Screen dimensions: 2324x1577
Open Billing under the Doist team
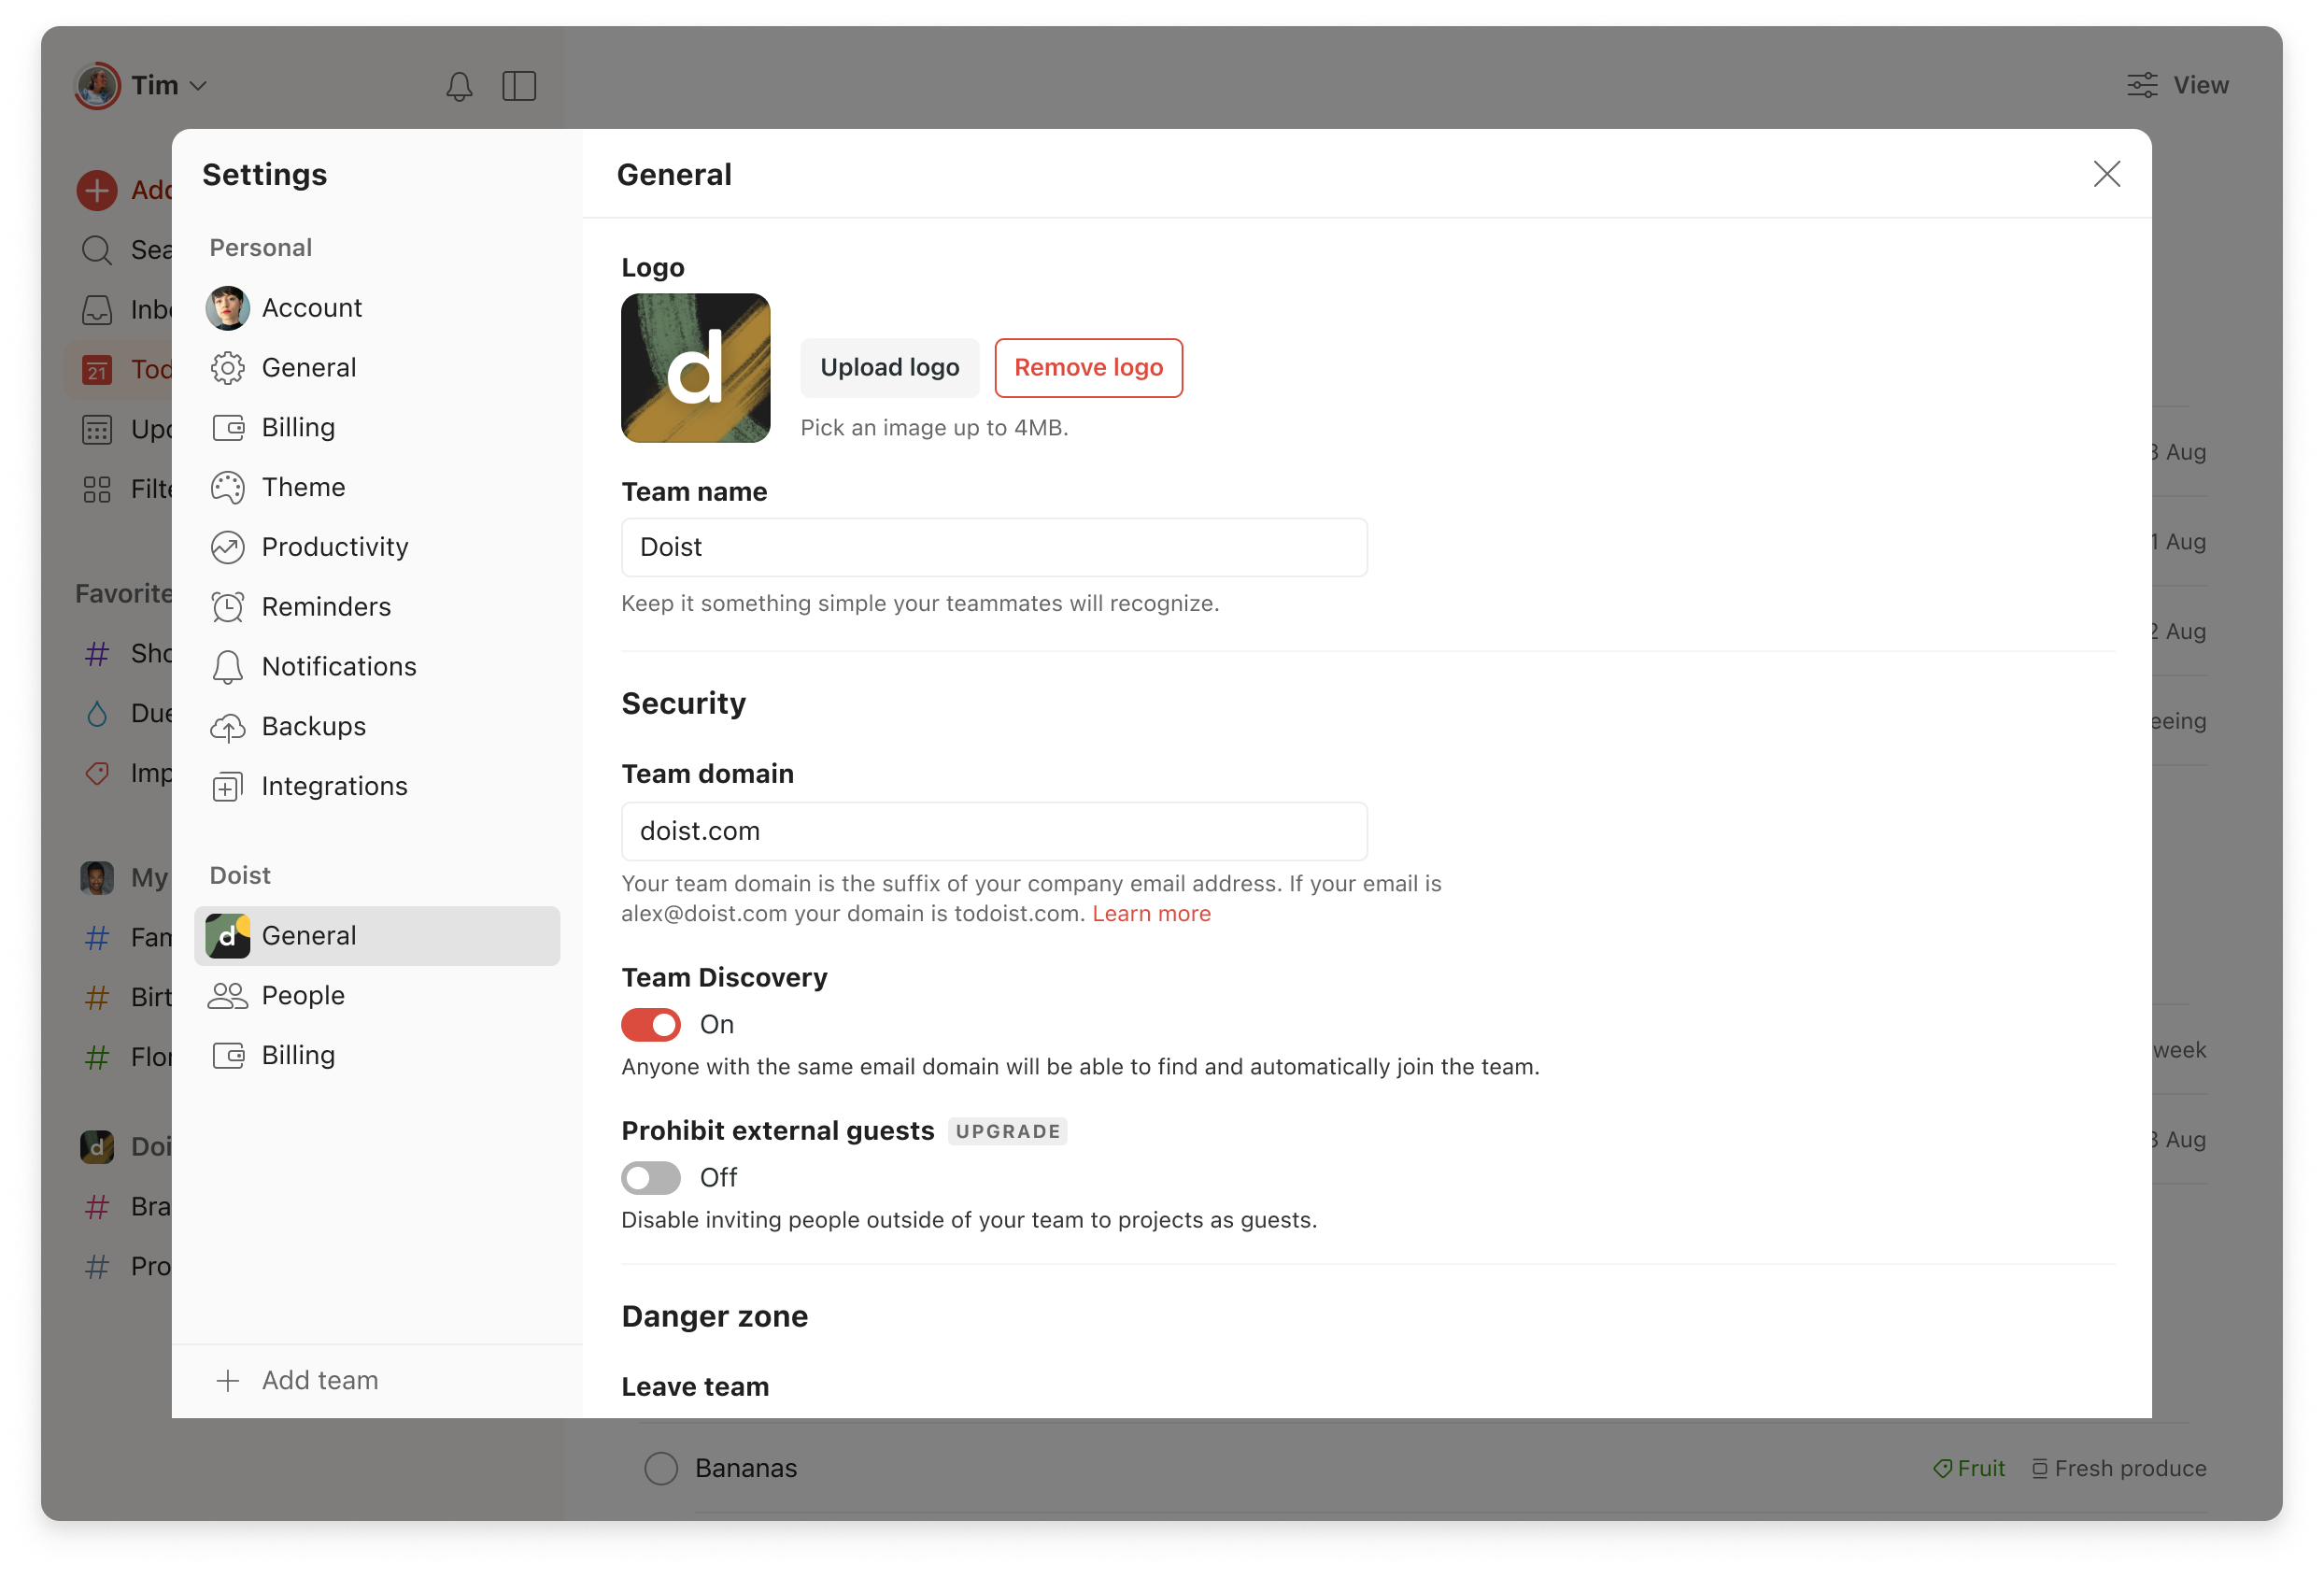(298, 1054)
